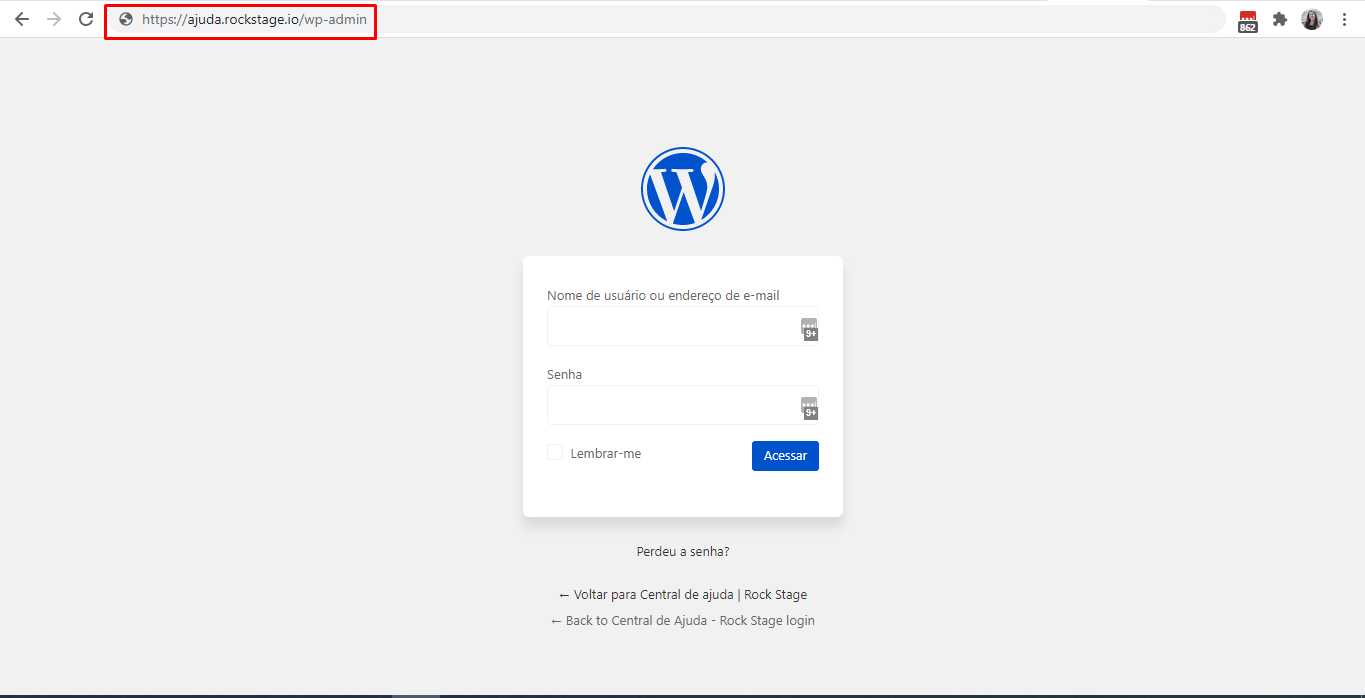1365x698 pixels.
Task: Follow Voltar para Central de ajuda link
Action: tap(683, 594)
